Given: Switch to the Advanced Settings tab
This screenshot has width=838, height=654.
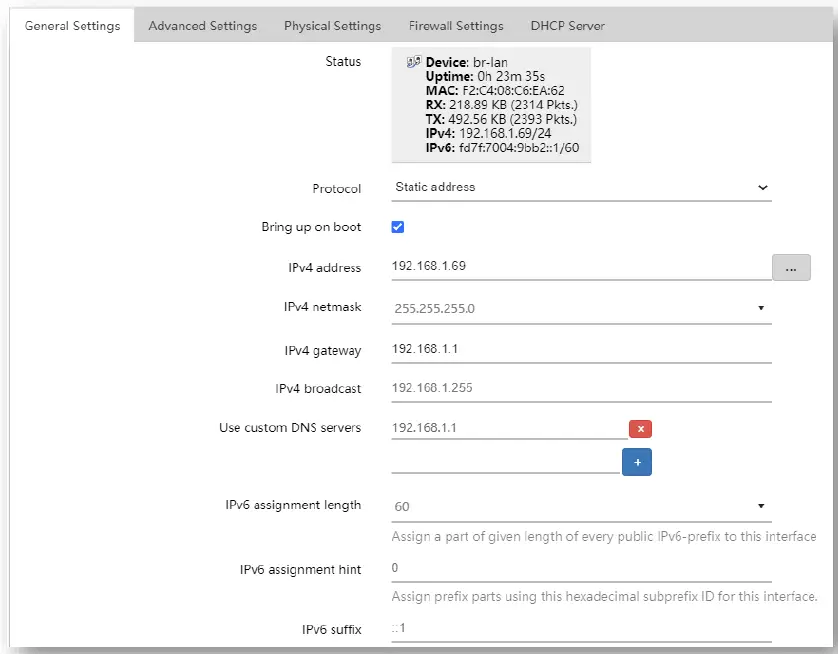Looking at the screenshot, I should coord(202,26).
